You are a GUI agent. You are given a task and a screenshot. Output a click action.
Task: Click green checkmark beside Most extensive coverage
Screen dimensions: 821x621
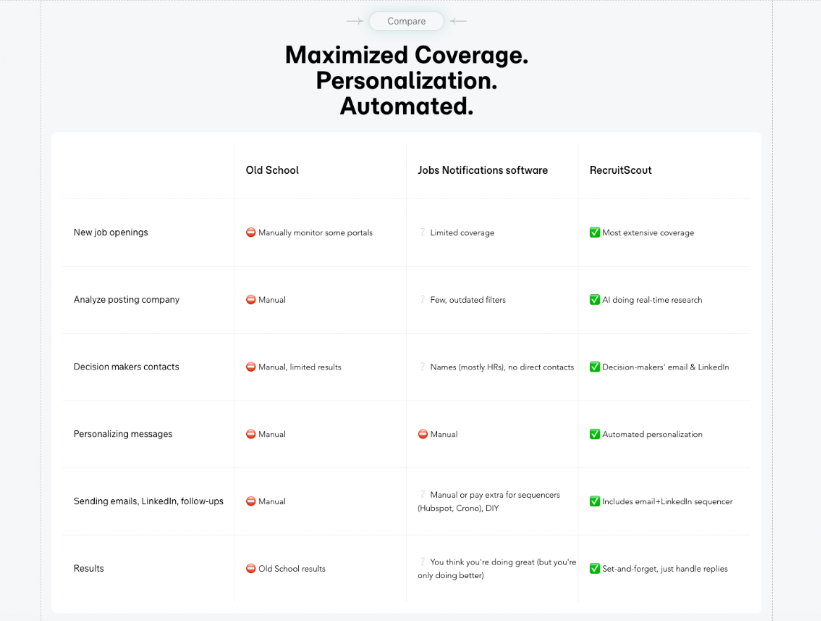(595, 232)
